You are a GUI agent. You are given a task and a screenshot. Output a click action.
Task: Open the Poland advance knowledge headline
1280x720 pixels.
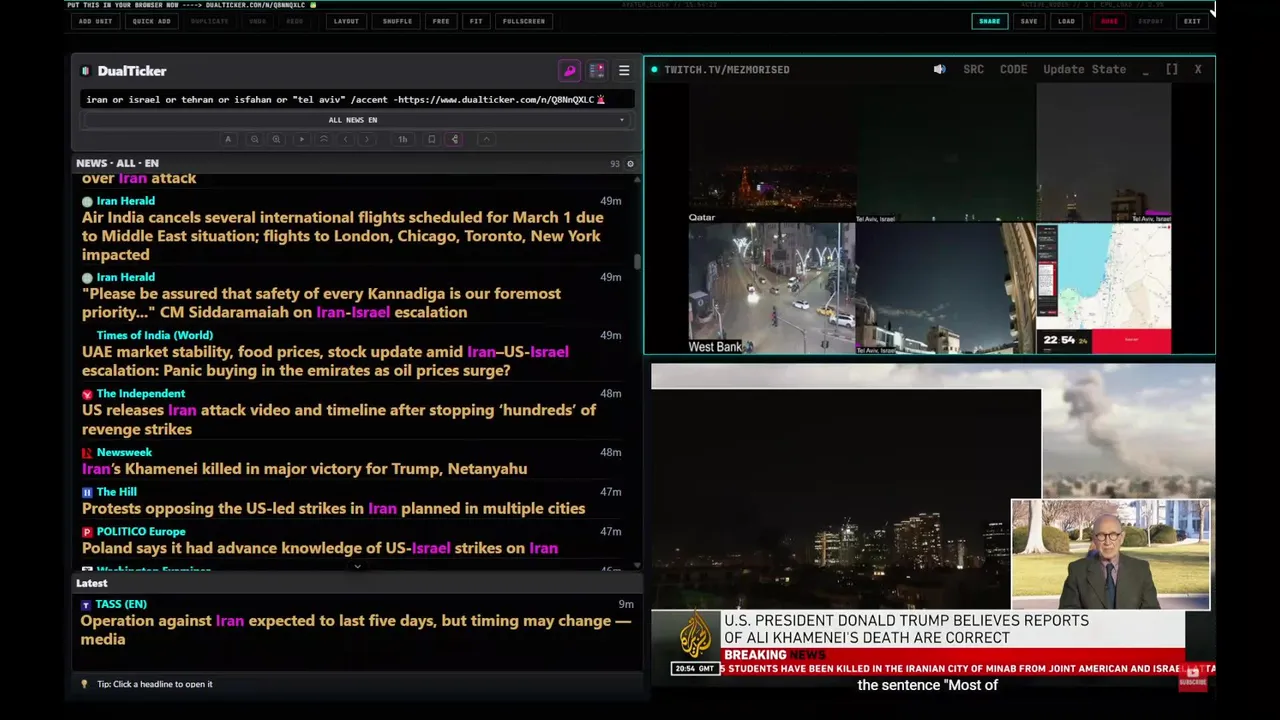[x=320, y=548]
